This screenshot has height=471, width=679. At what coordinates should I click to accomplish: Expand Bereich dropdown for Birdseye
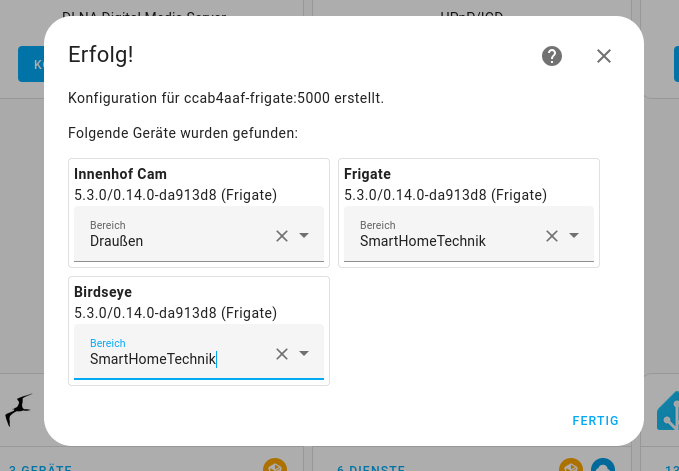[305, 354]
